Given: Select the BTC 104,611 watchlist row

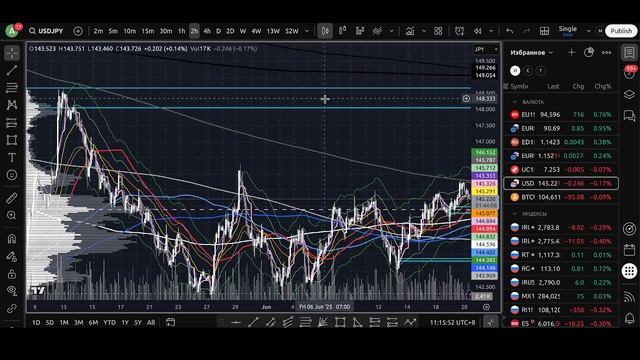Looking at the screenshot, I should [x=561, y=197].
